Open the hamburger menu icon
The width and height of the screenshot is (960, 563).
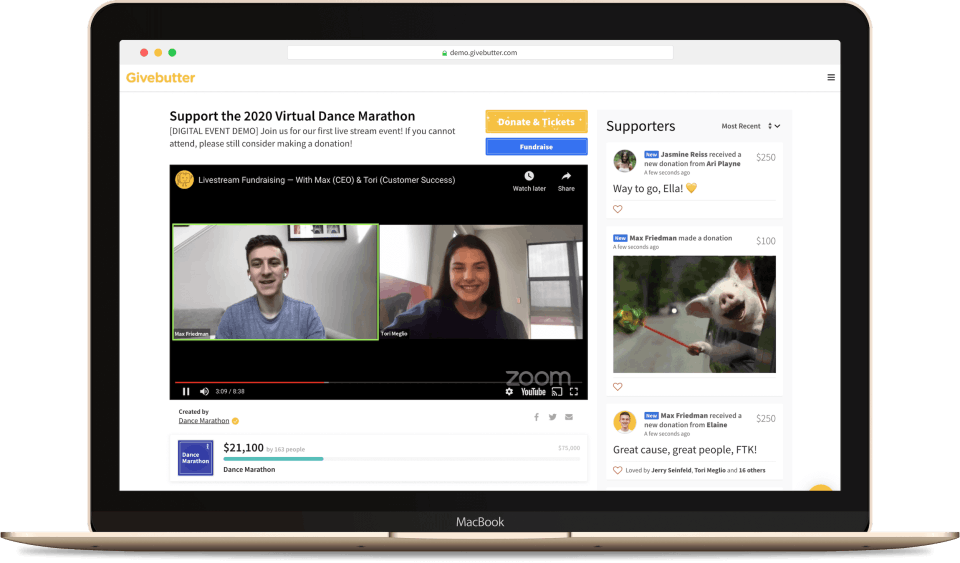tap(831, 77)
